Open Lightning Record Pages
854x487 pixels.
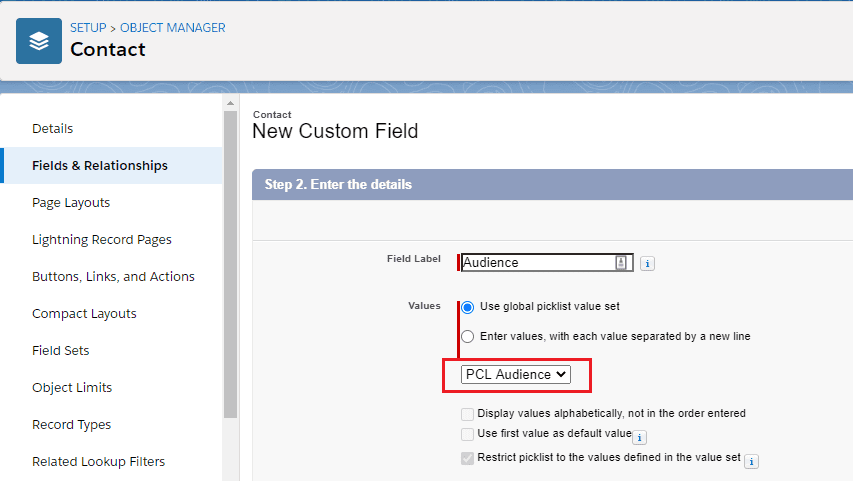click(102, 240)
